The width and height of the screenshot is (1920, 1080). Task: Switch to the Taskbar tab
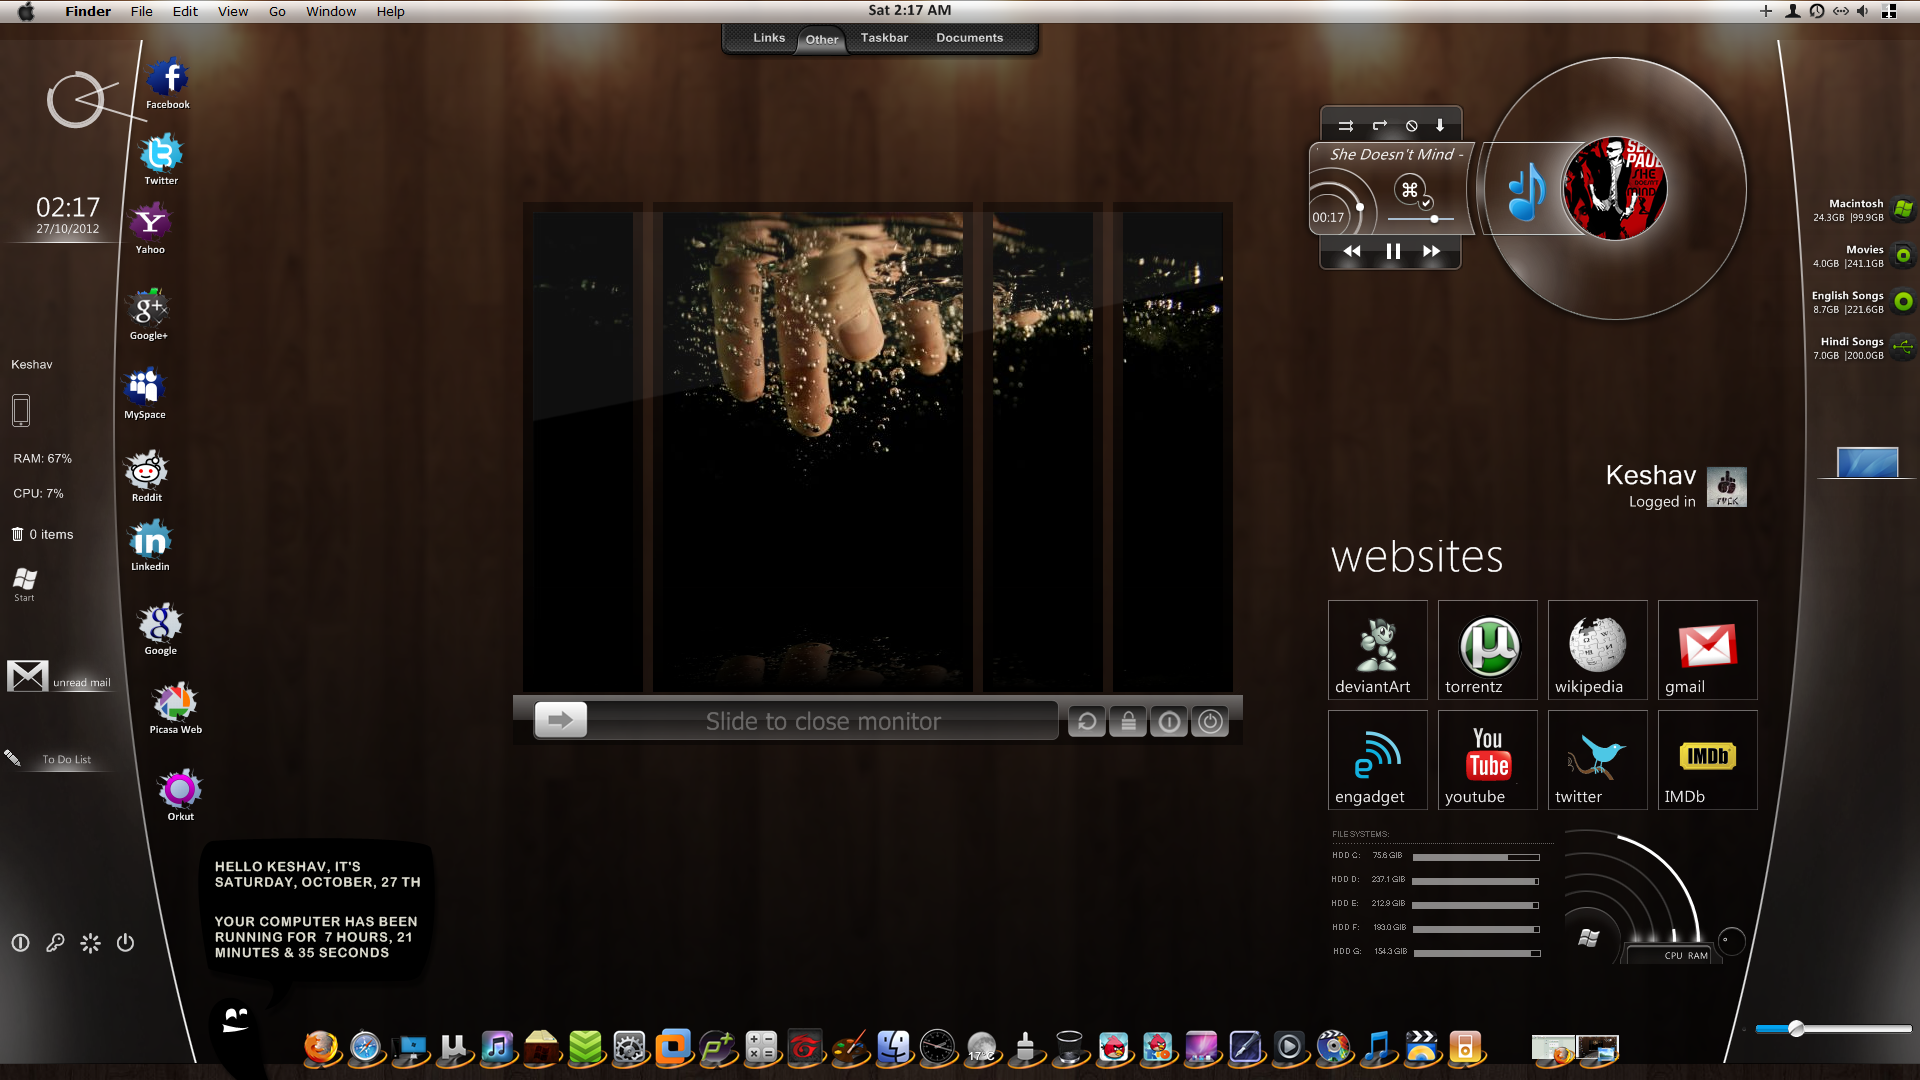pos(884,38)
